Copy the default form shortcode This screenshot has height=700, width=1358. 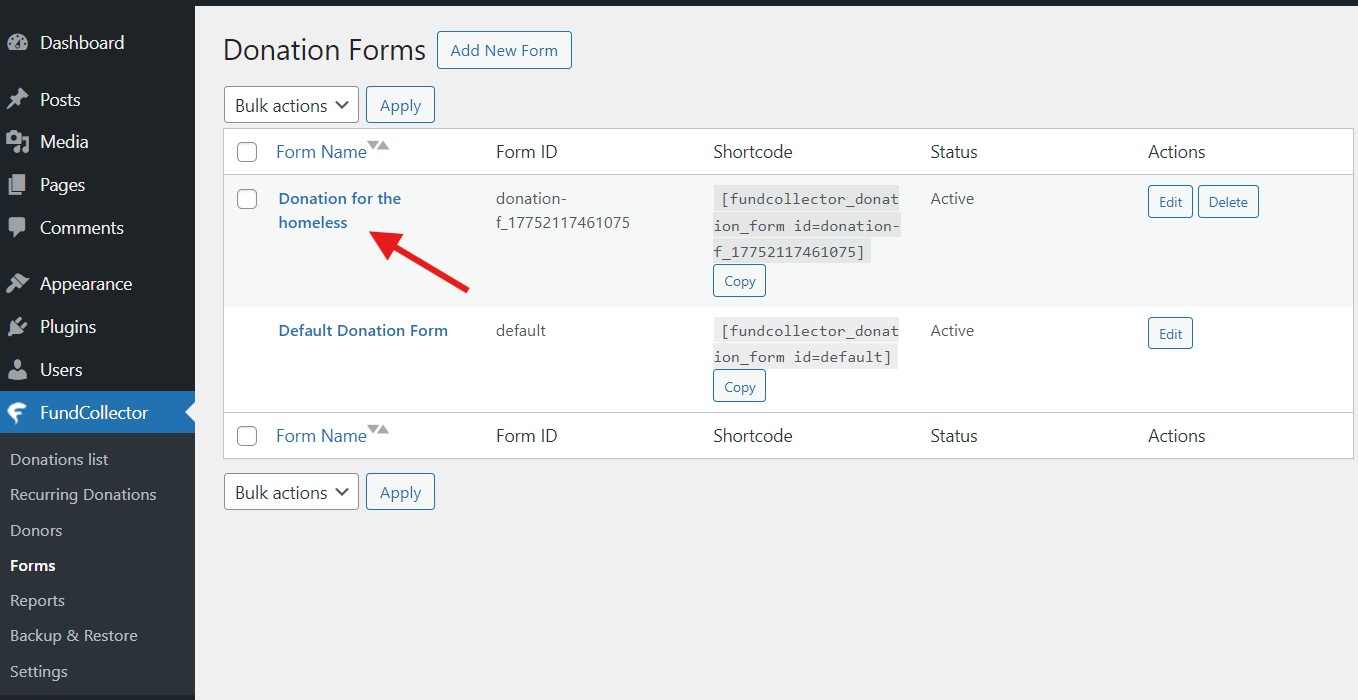pyautogui.click(x=738, y=385)
